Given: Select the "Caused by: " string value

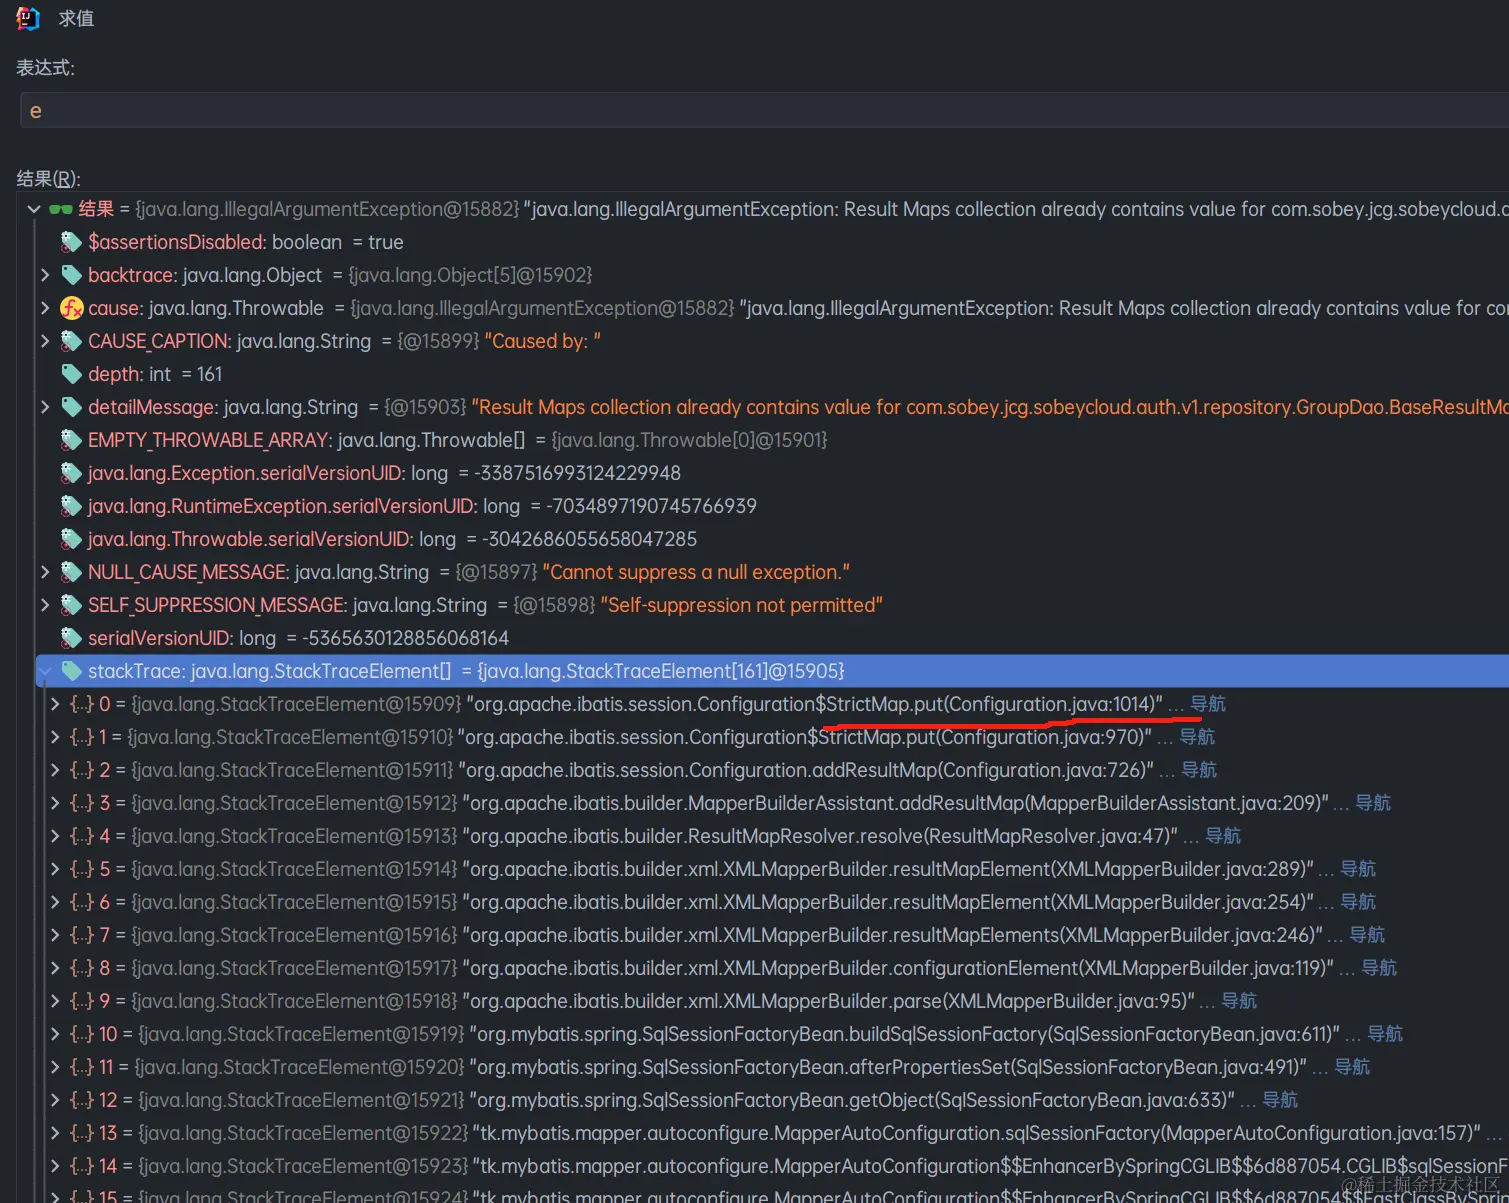Looking at the screenshot, I should click(x=543, y=341).
